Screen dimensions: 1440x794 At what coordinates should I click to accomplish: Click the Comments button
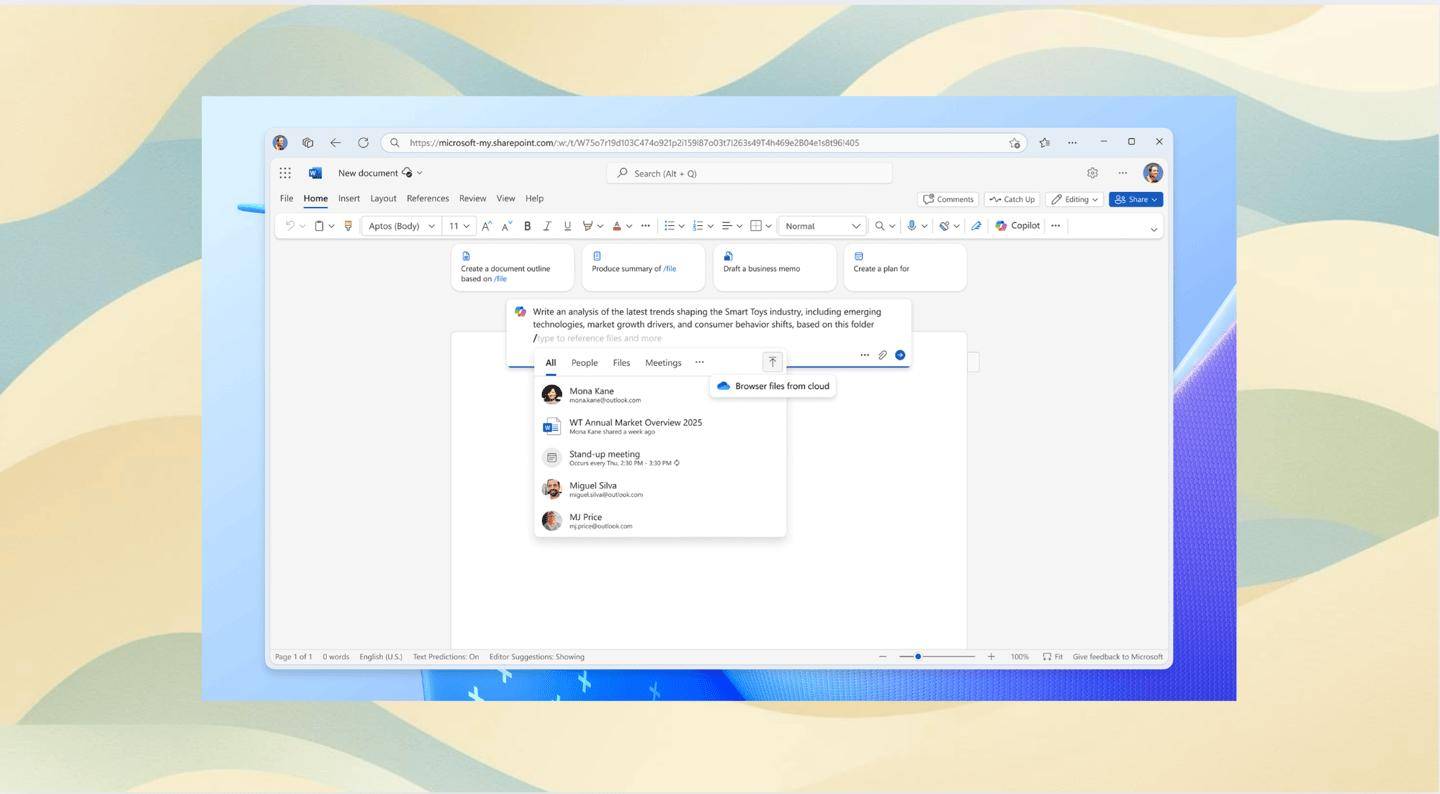[947, 199]
